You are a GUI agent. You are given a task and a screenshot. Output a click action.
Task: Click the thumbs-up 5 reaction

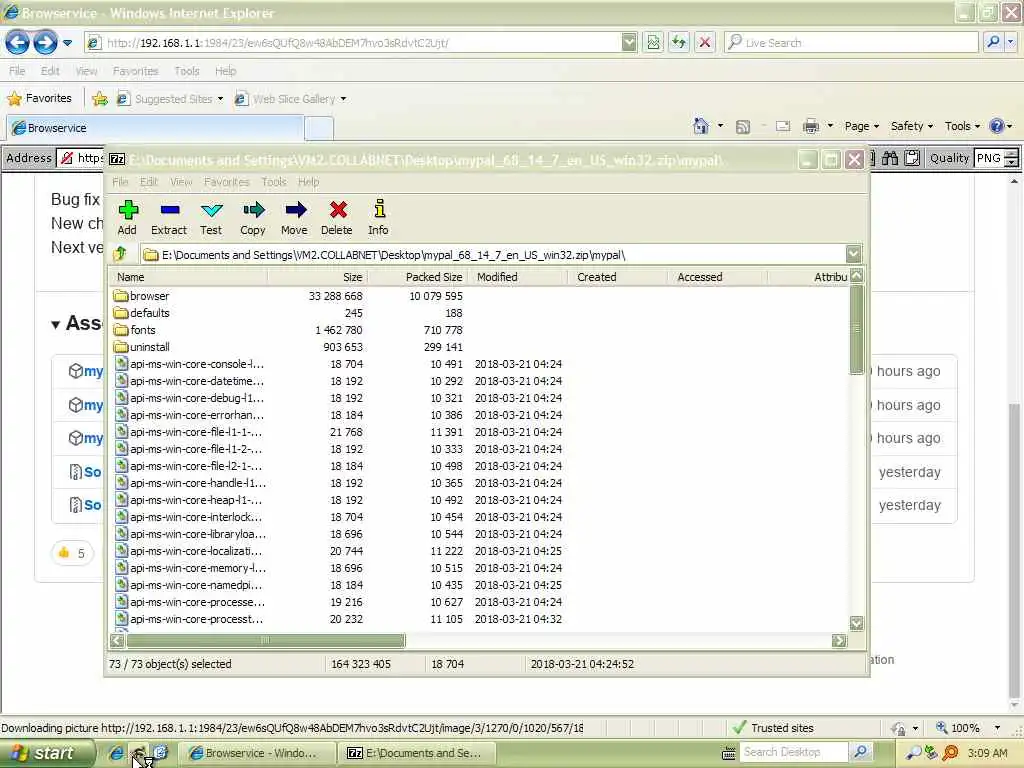pos(72,554)
